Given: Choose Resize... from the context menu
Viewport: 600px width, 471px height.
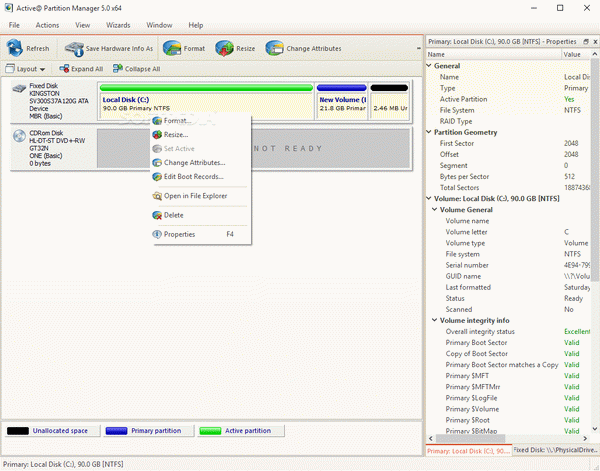Looking at the screenshot, I should (x=202, y=135).
